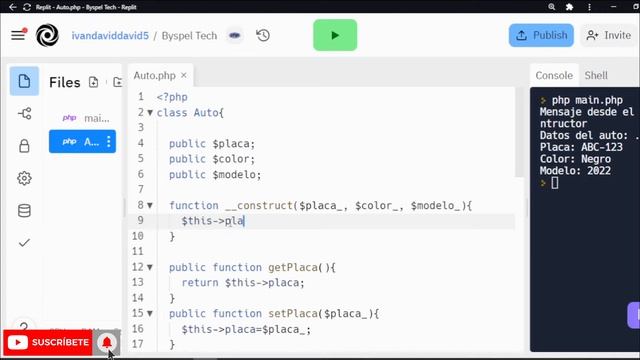
Task: Open the hamburger main menu
Action: (x=18, y=35)
